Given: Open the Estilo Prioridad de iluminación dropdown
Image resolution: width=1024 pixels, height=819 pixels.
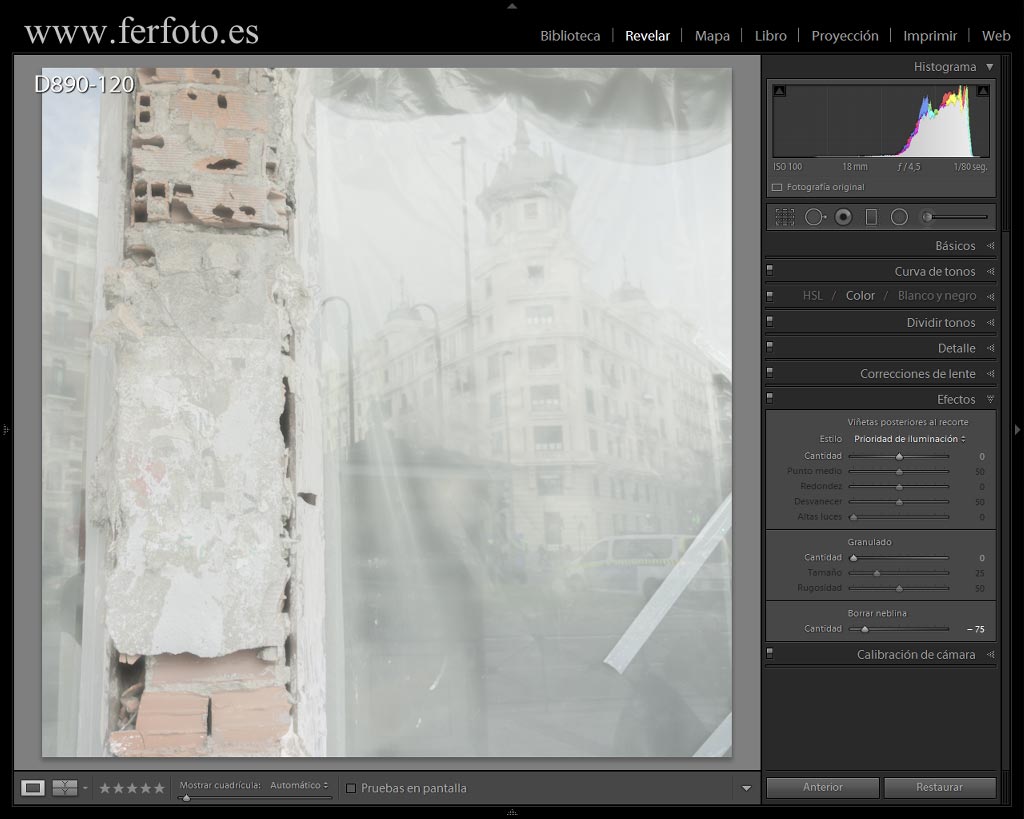Looking at the screenshot, I should 909,439.
